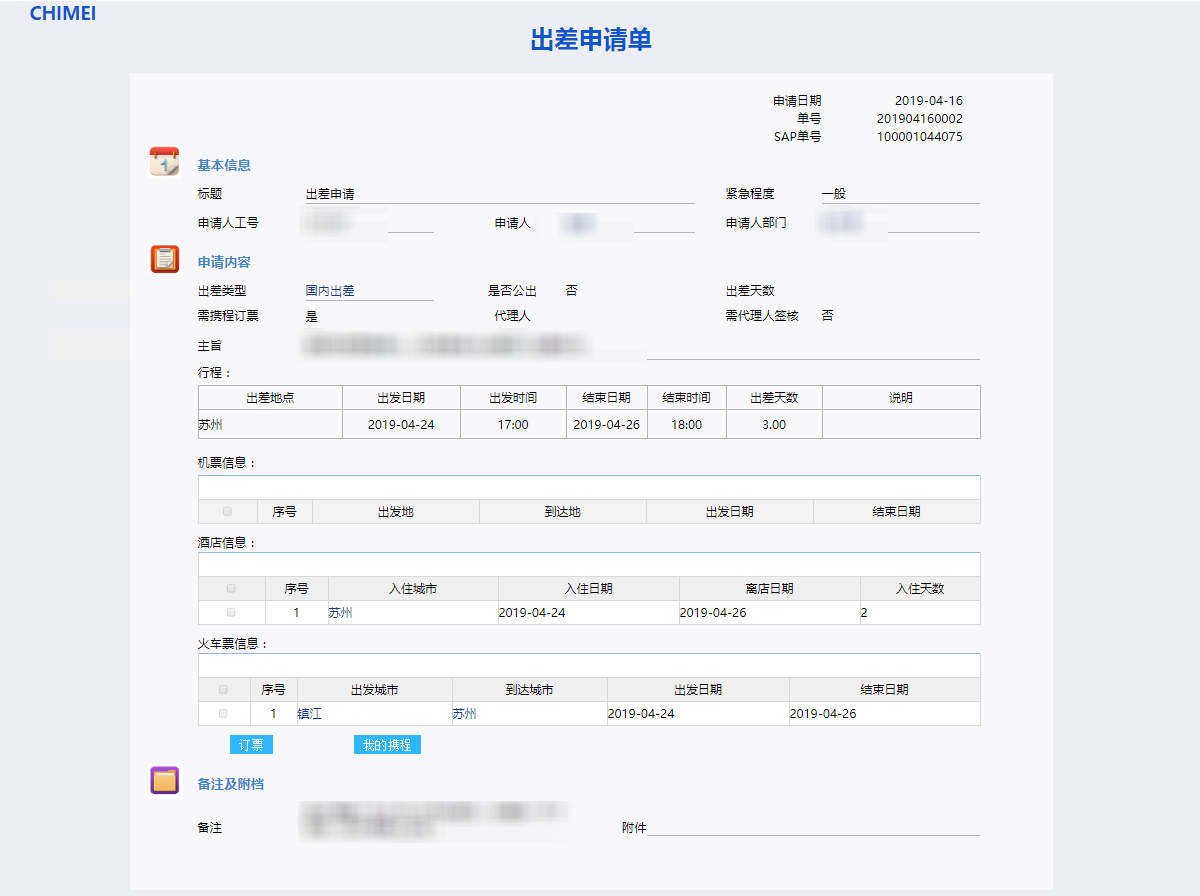Click 到达城市 苏州 in the train table

[530, 713]
